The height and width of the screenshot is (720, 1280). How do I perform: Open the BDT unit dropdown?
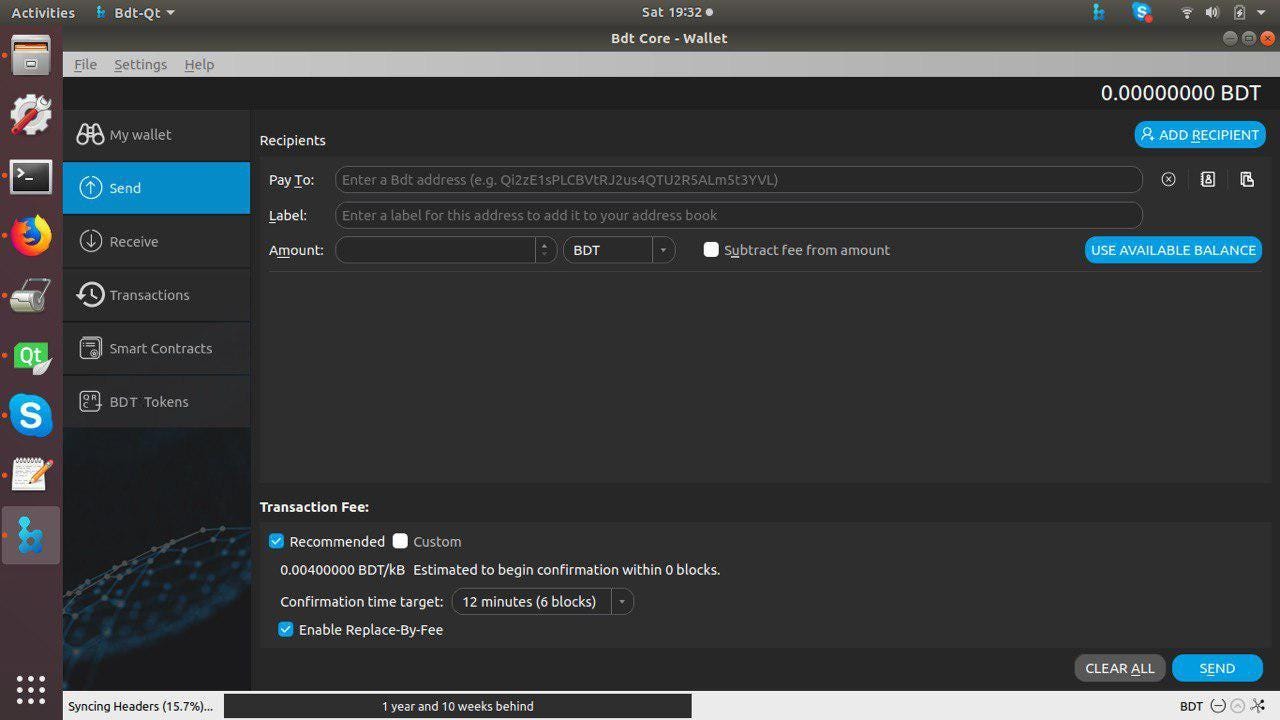[619, 250]
